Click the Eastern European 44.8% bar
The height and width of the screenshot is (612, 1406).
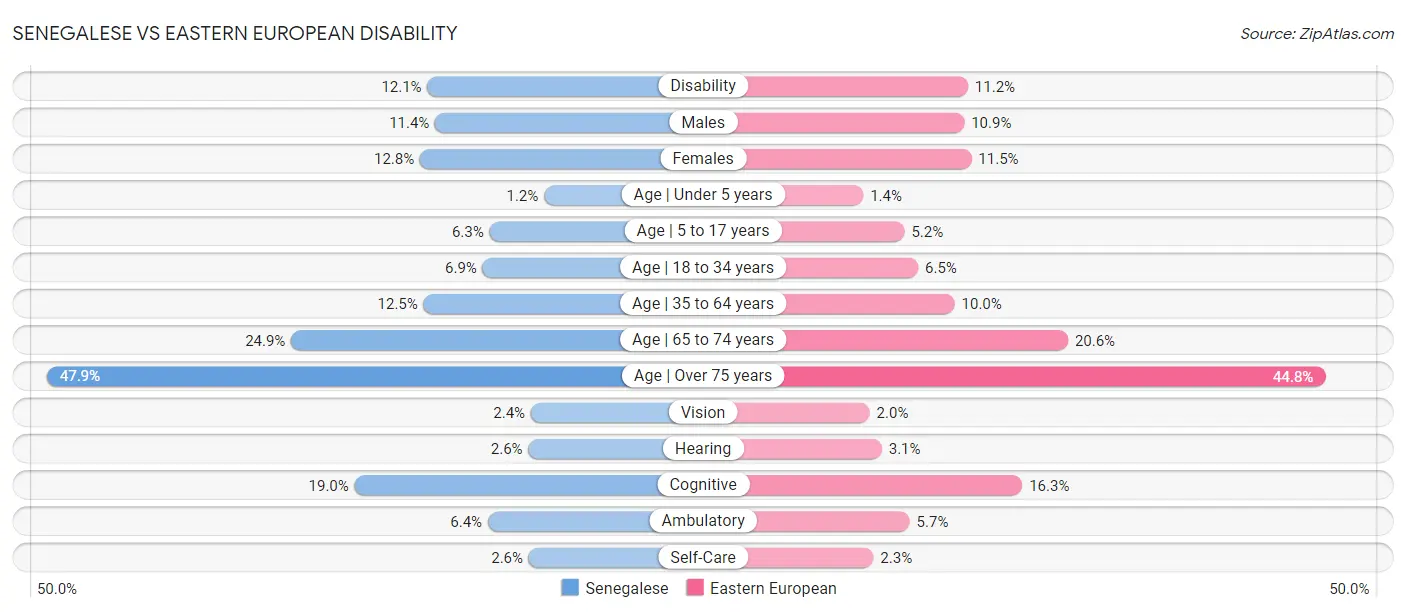[1050, 376]
